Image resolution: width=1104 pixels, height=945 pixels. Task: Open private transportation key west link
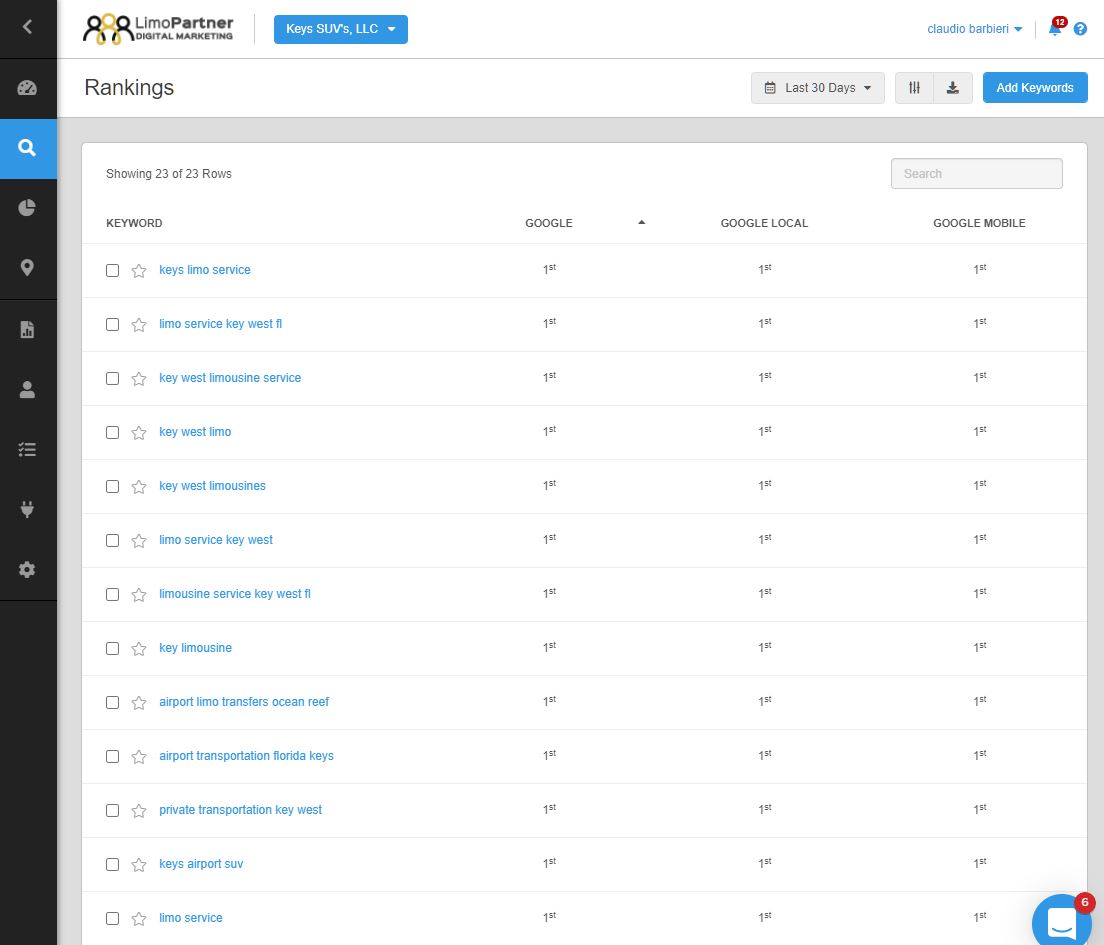click(240, 810)
